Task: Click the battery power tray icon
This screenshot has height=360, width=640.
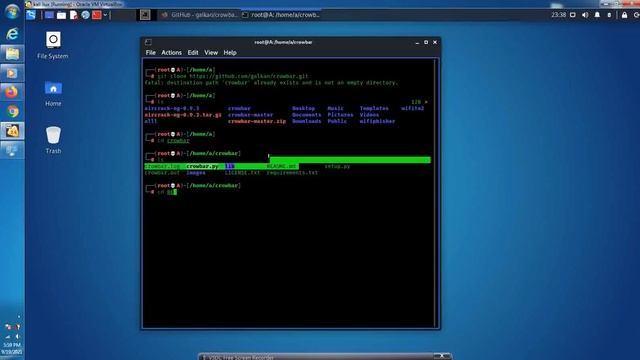Action: (609, 15)
